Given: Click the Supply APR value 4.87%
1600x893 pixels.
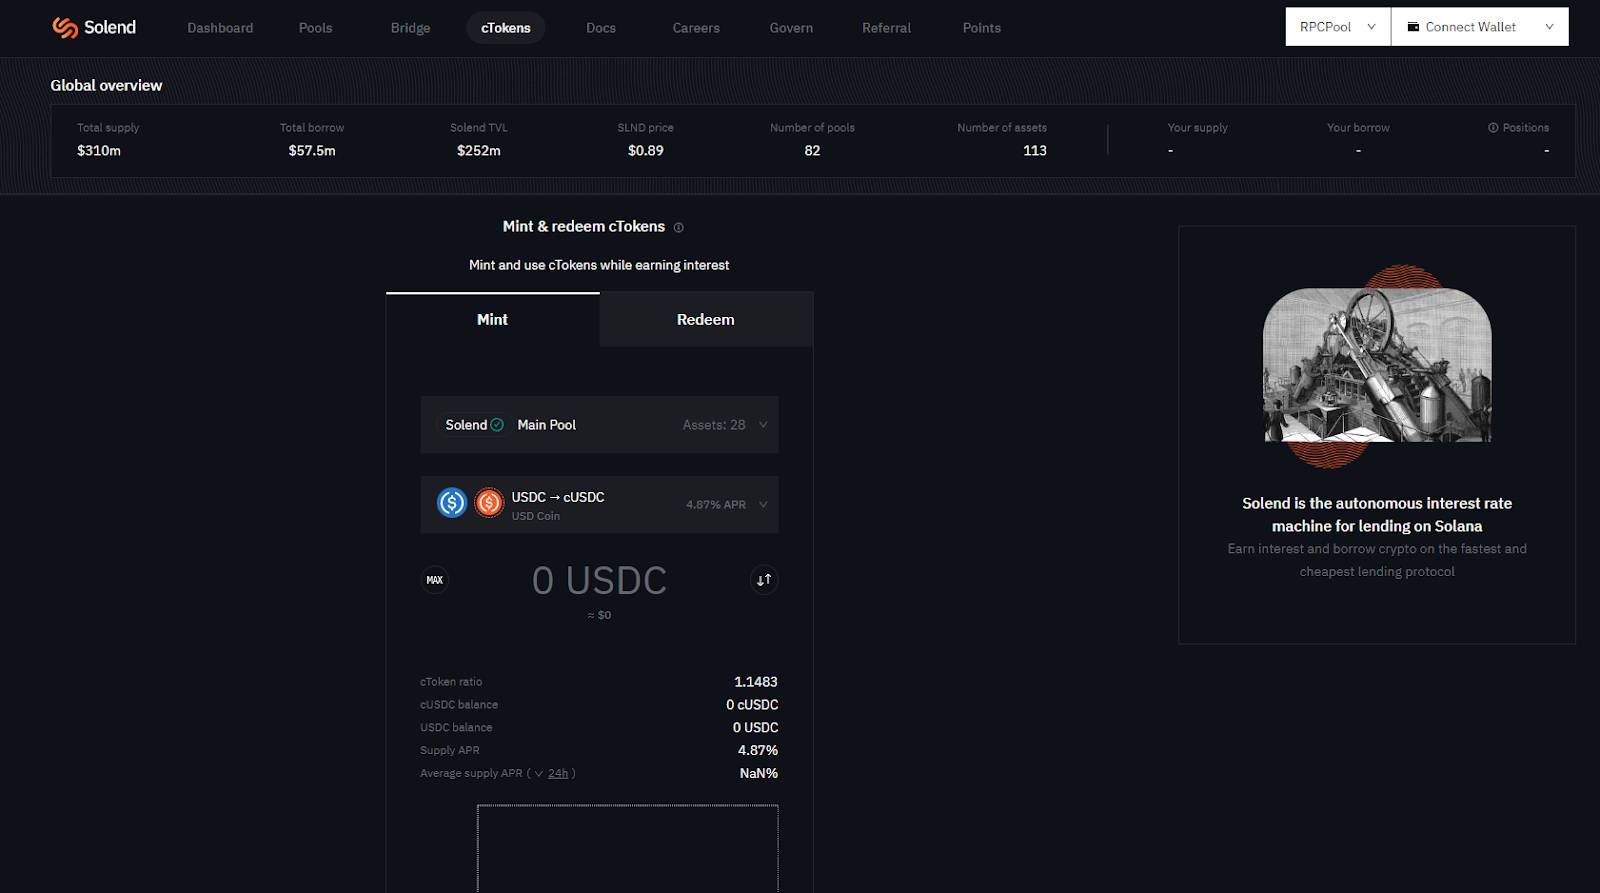Looking at the screenshot, I should coord(758,750).
